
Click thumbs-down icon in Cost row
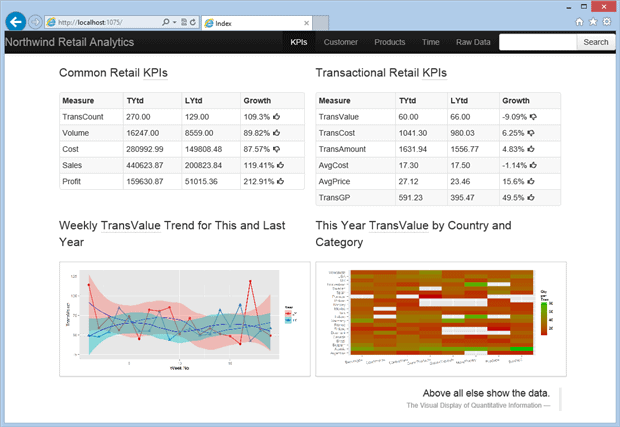click(x=276, y=149)
